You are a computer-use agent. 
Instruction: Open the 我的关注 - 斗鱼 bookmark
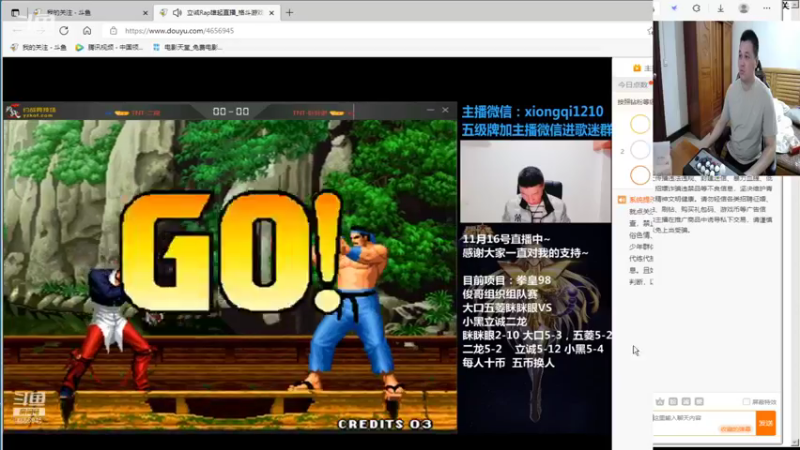point(39,47)
